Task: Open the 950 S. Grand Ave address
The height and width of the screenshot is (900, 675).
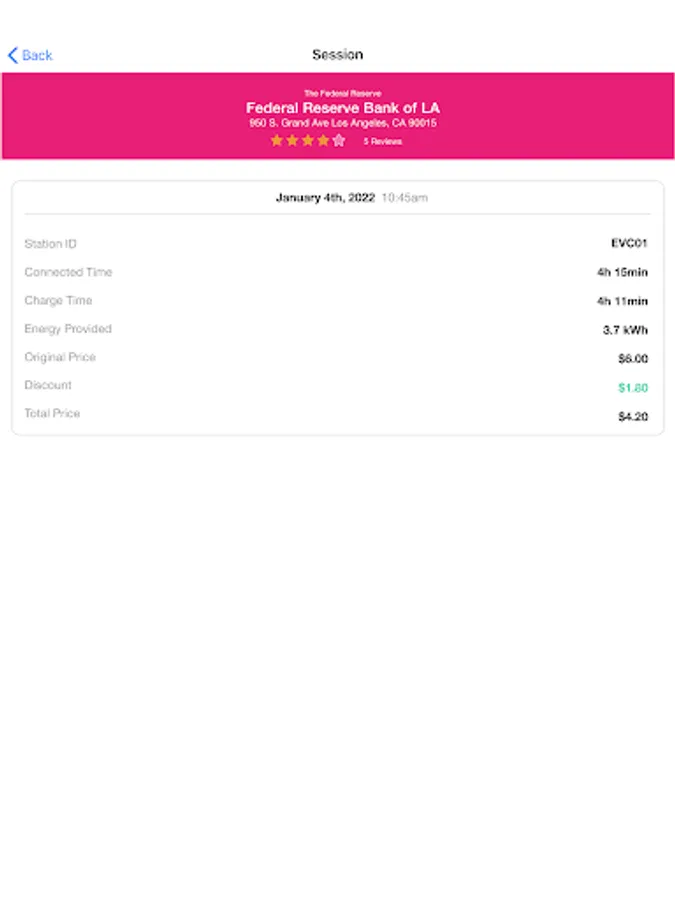Action: point(343,123)
